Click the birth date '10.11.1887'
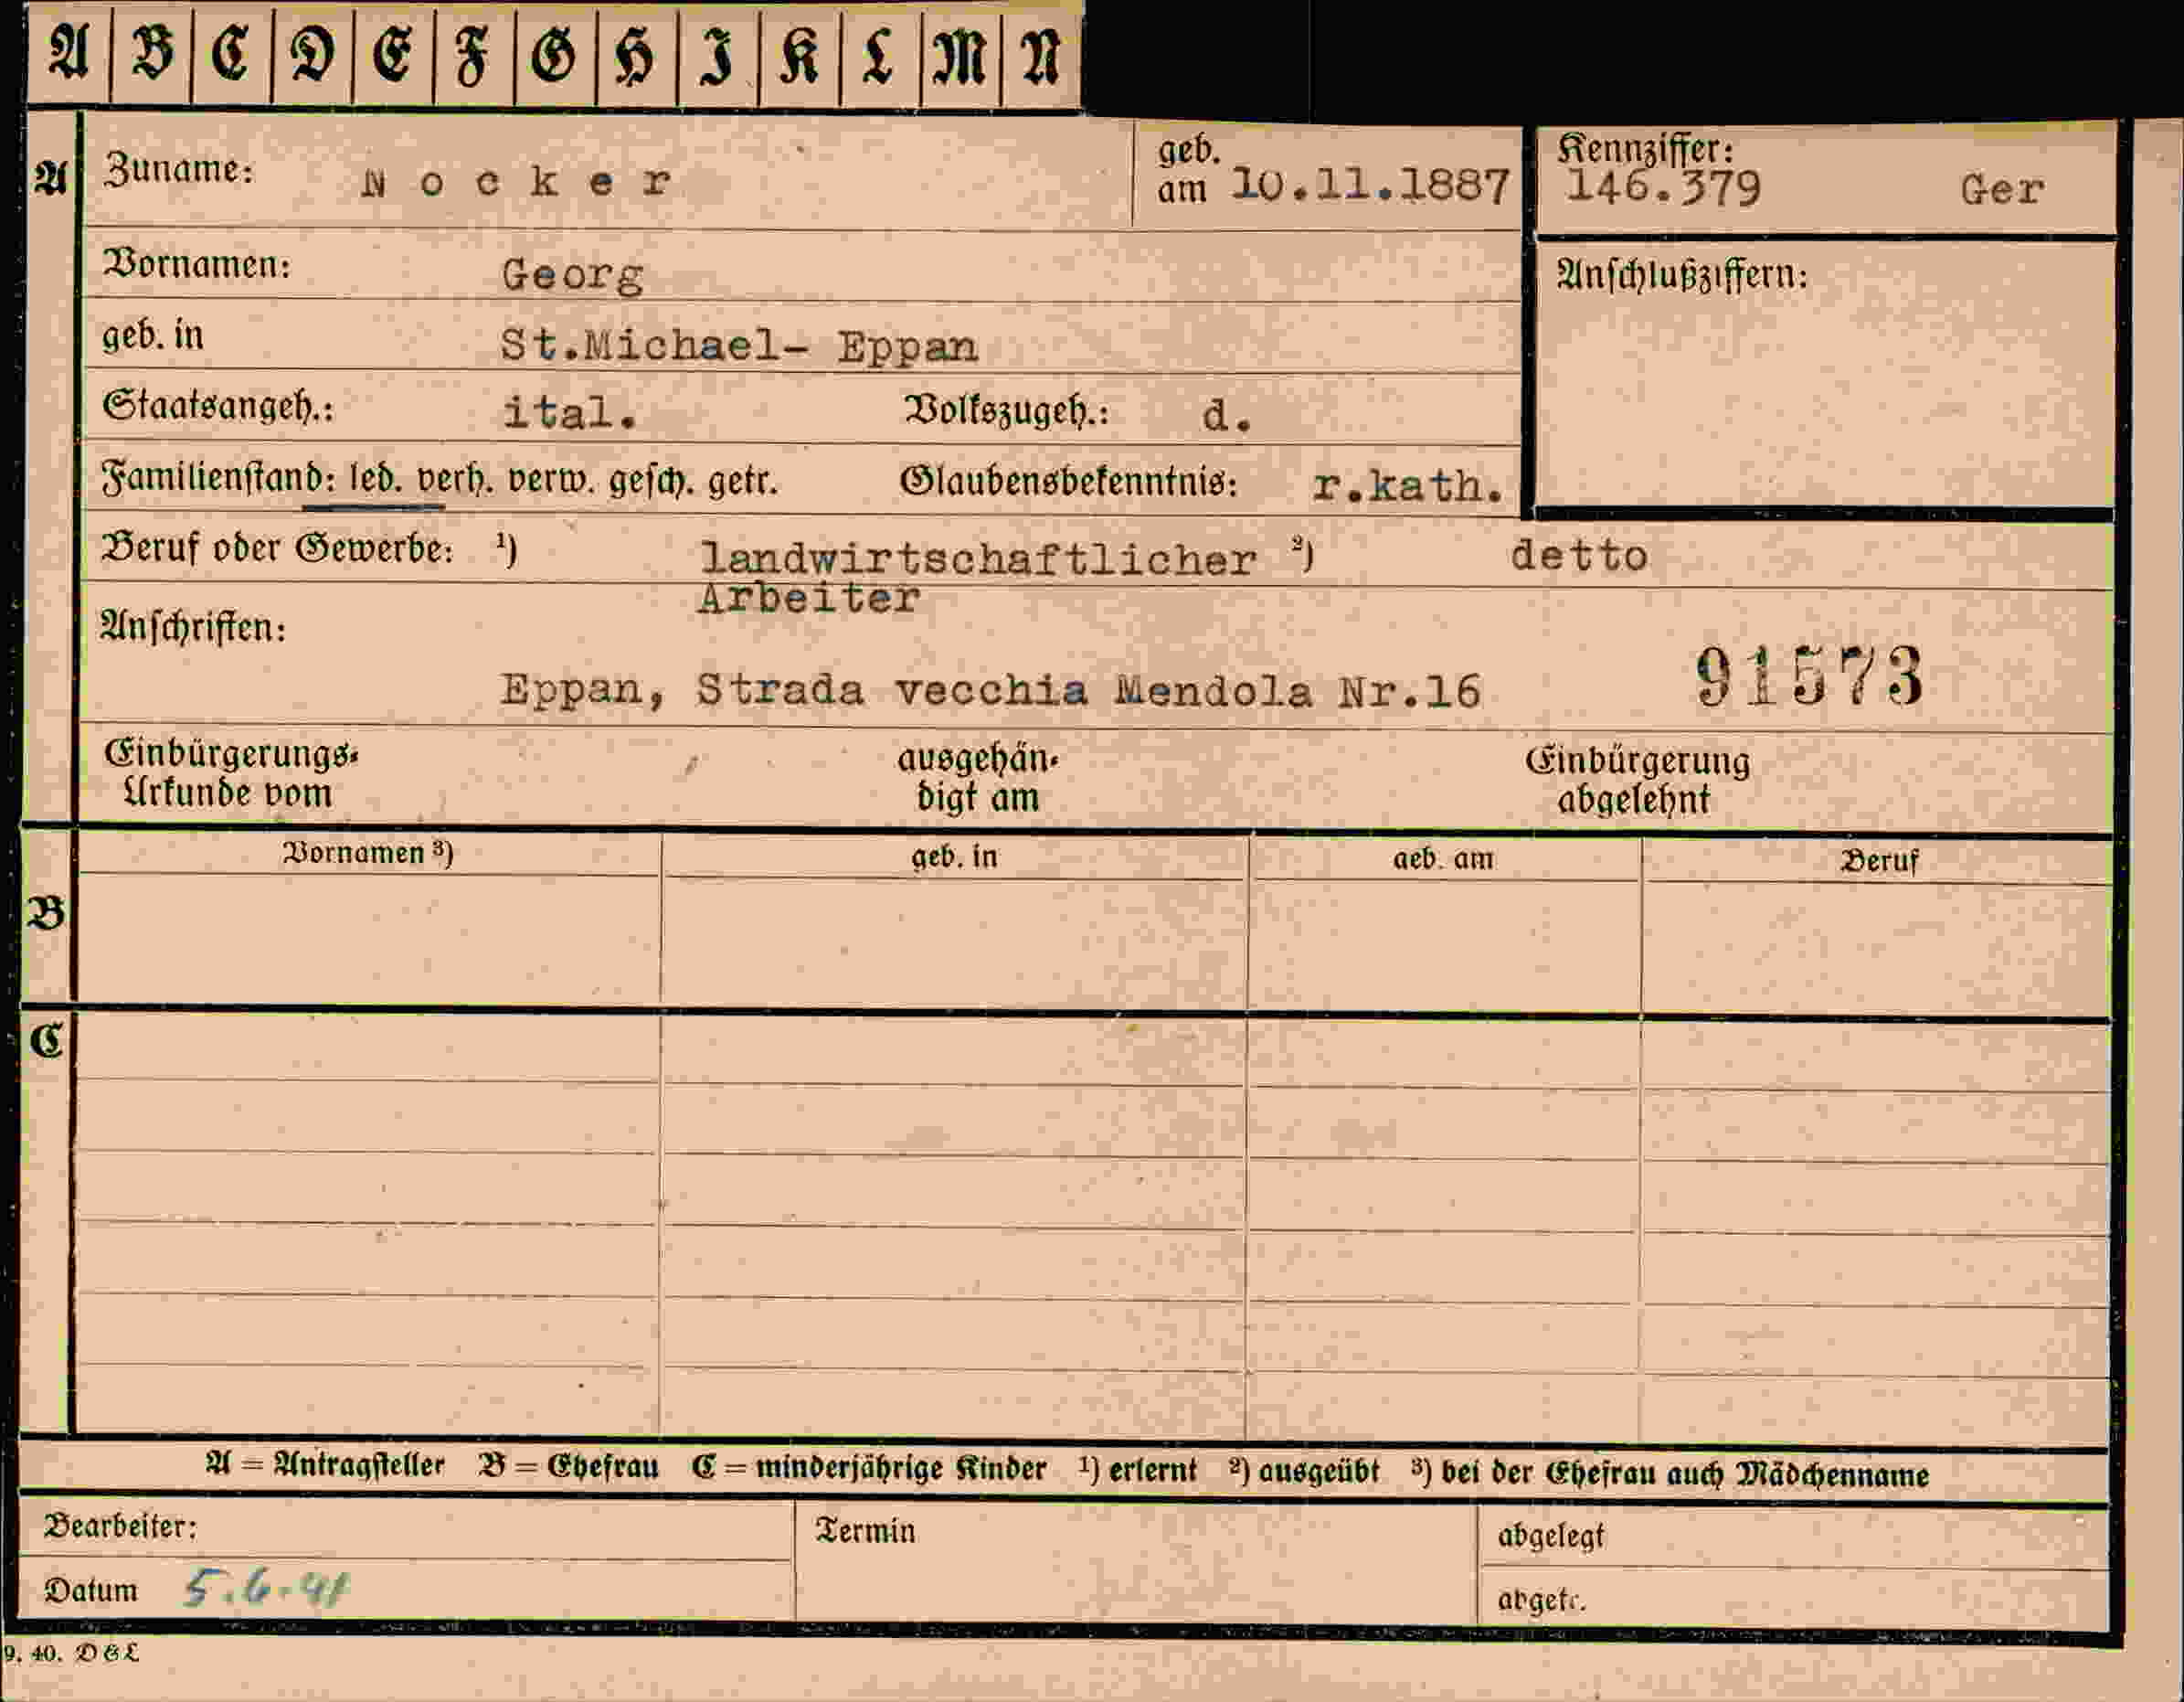Image resolution: width=2184 pixels, height=1702 pixels. pyautogui.click(x=1370, y=185)
